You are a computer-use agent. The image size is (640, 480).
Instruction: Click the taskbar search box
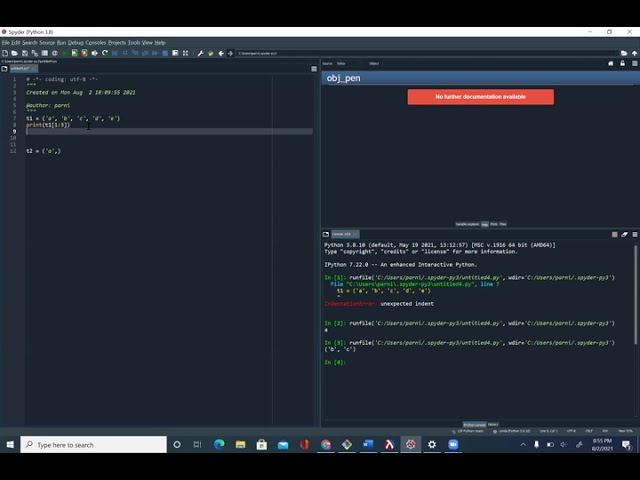pos(93,444)
